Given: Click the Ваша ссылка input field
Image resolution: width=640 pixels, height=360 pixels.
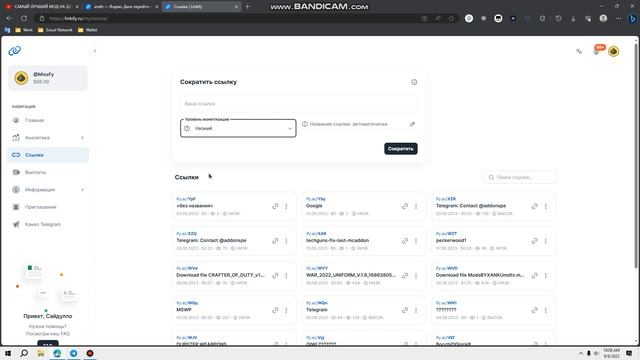Looking at the screenshot, I should coord(299,104).
